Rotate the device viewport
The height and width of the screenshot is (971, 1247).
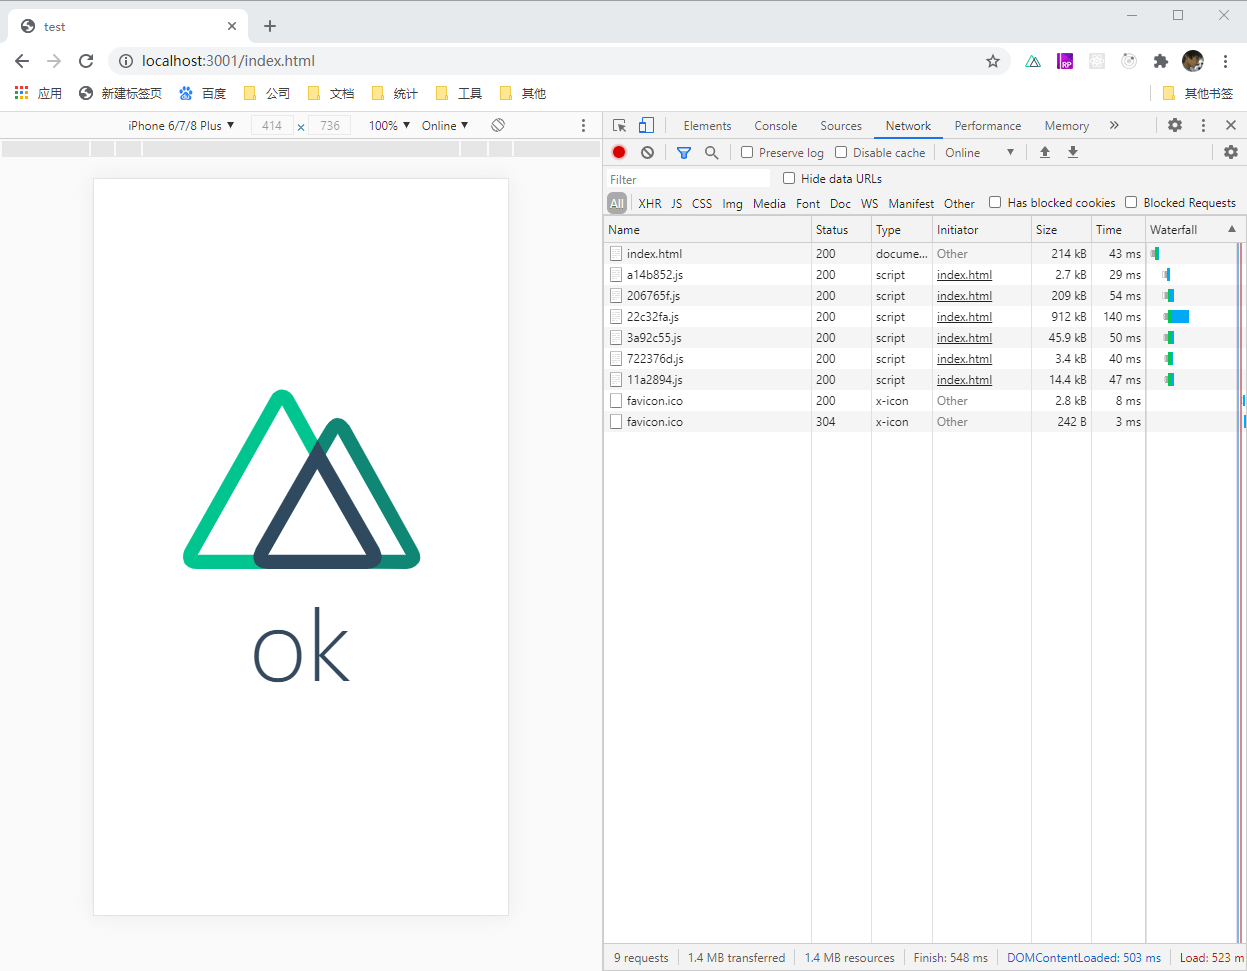click(498, 125)
